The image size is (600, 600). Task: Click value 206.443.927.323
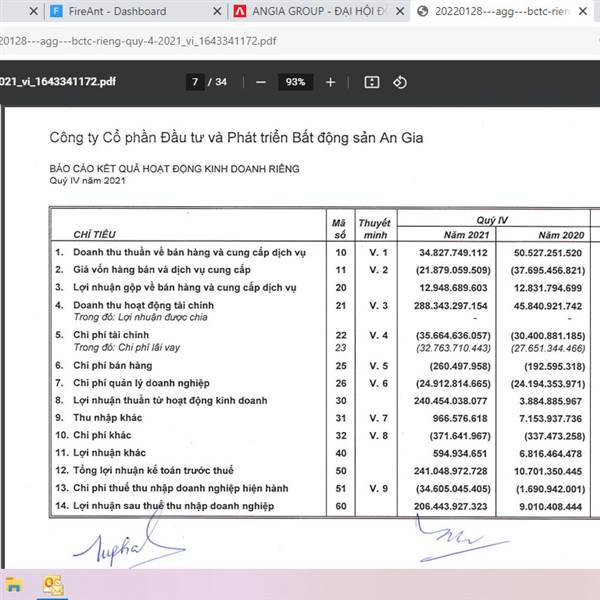click(450, 507)
